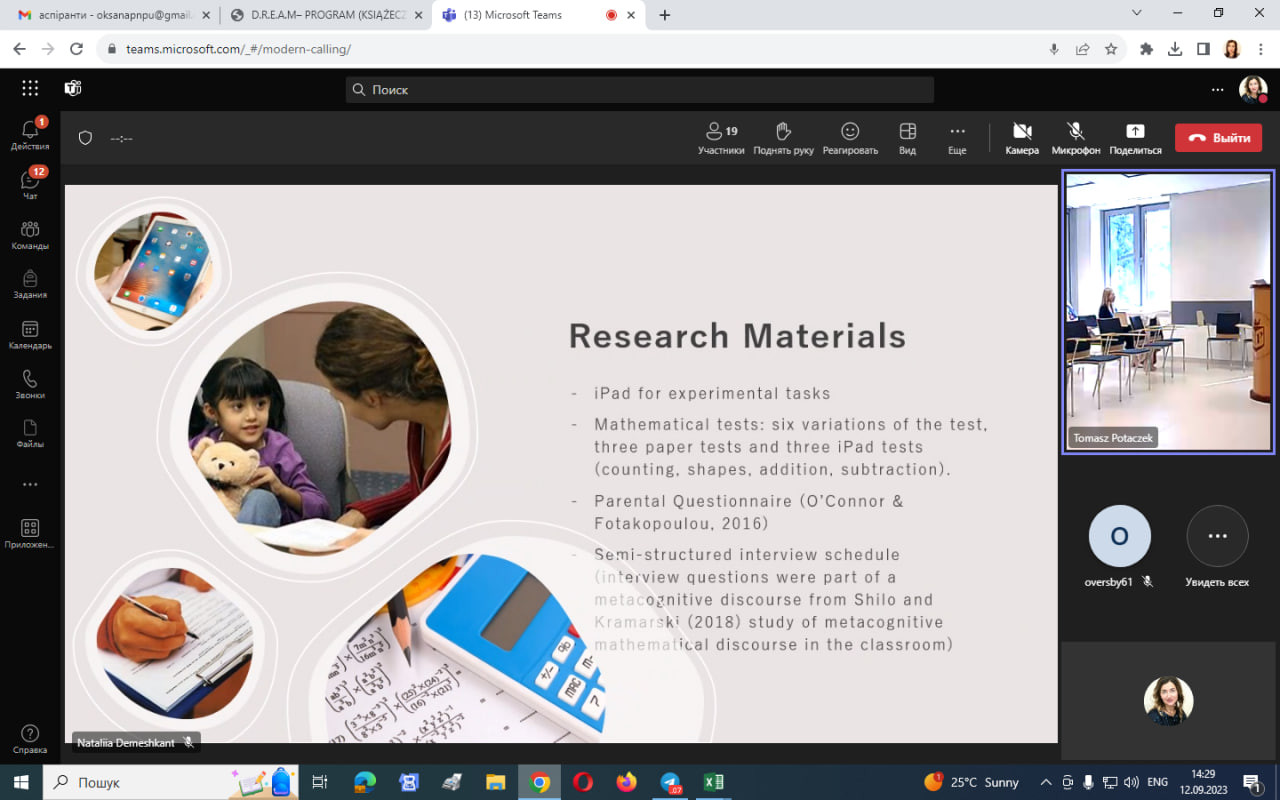Open the Teams app launcher grid
This screenshot has height=800, width=1280.
tap(30, 88)
